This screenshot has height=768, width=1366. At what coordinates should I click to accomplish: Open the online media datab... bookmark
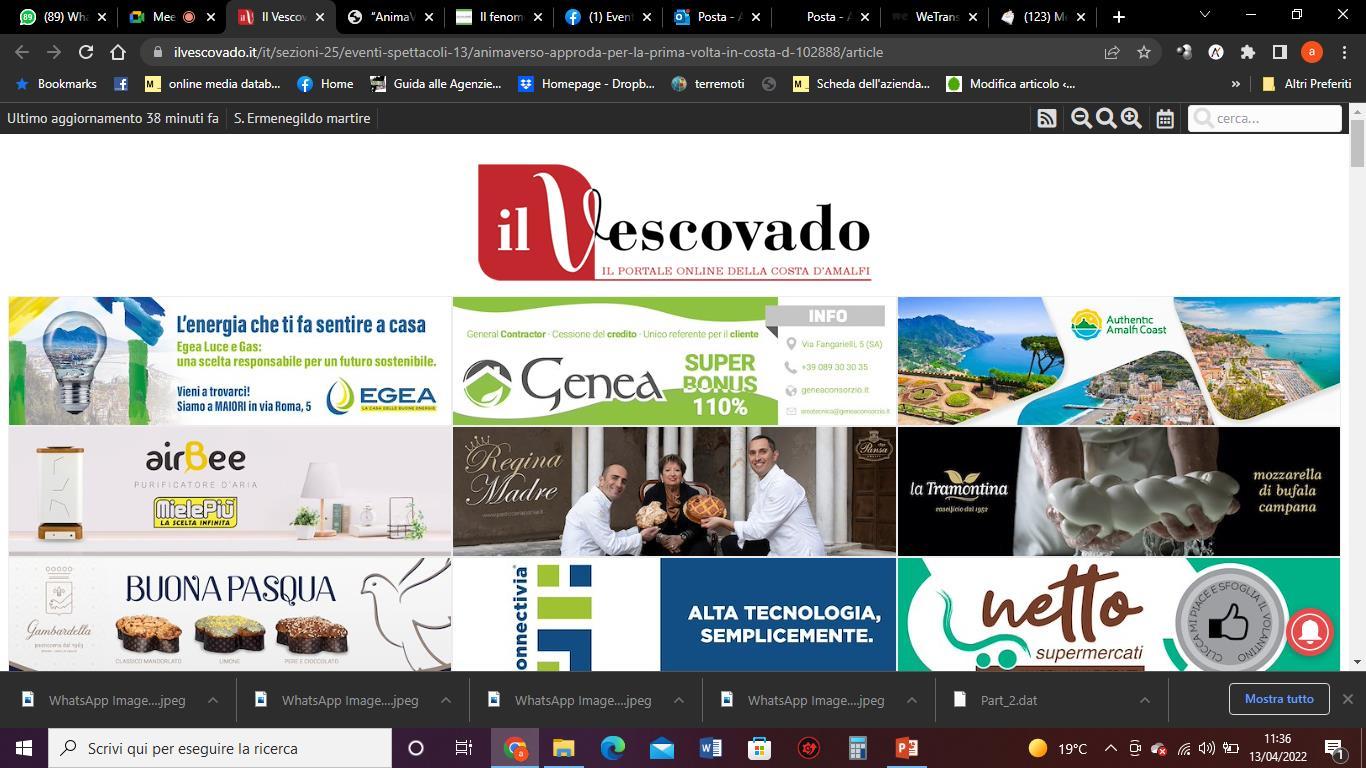click(213, 84)
